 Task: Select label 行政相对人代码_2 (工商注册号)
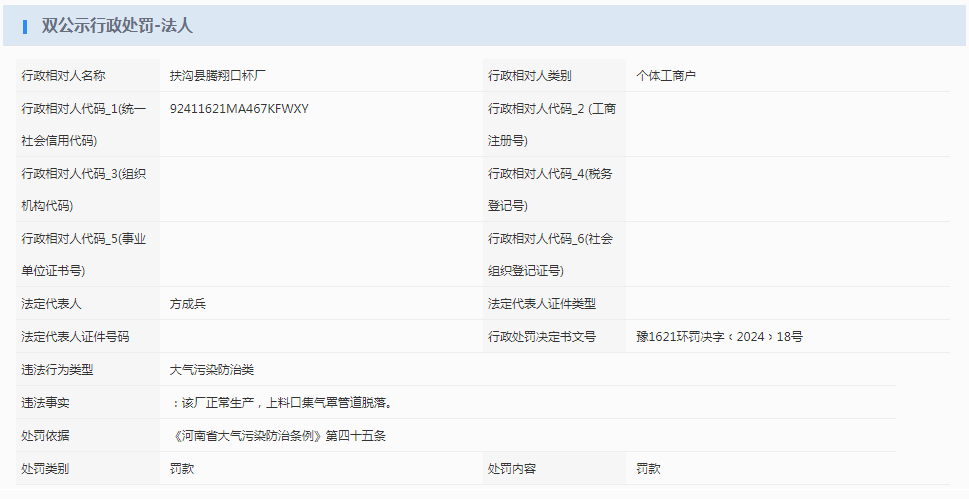552,124
